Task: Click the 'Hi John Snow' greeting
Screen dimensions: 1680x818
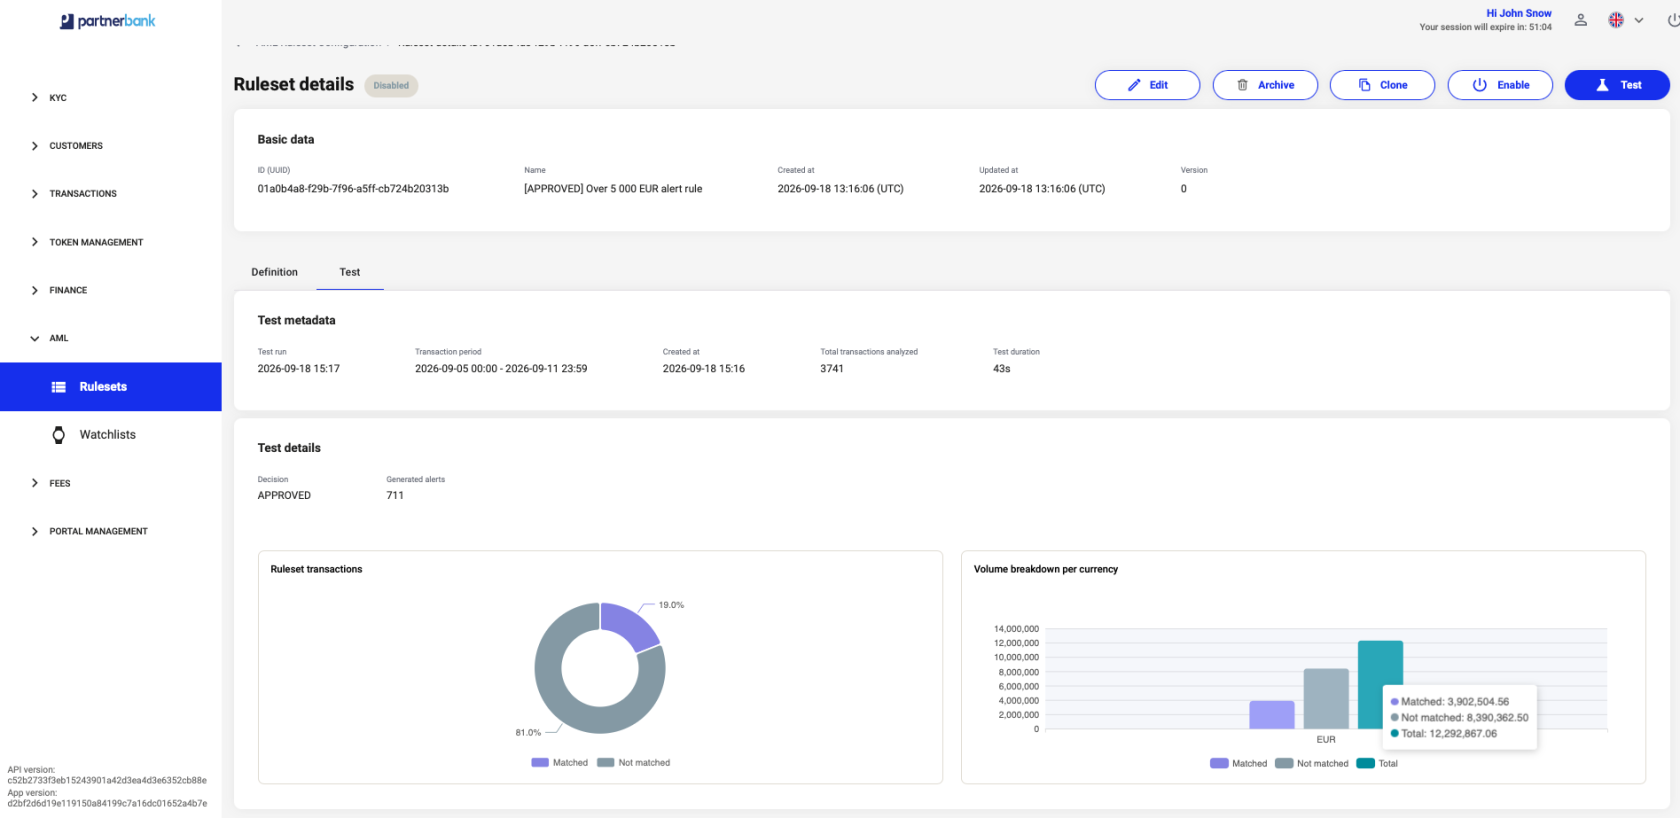Action: click(1519, 13)
